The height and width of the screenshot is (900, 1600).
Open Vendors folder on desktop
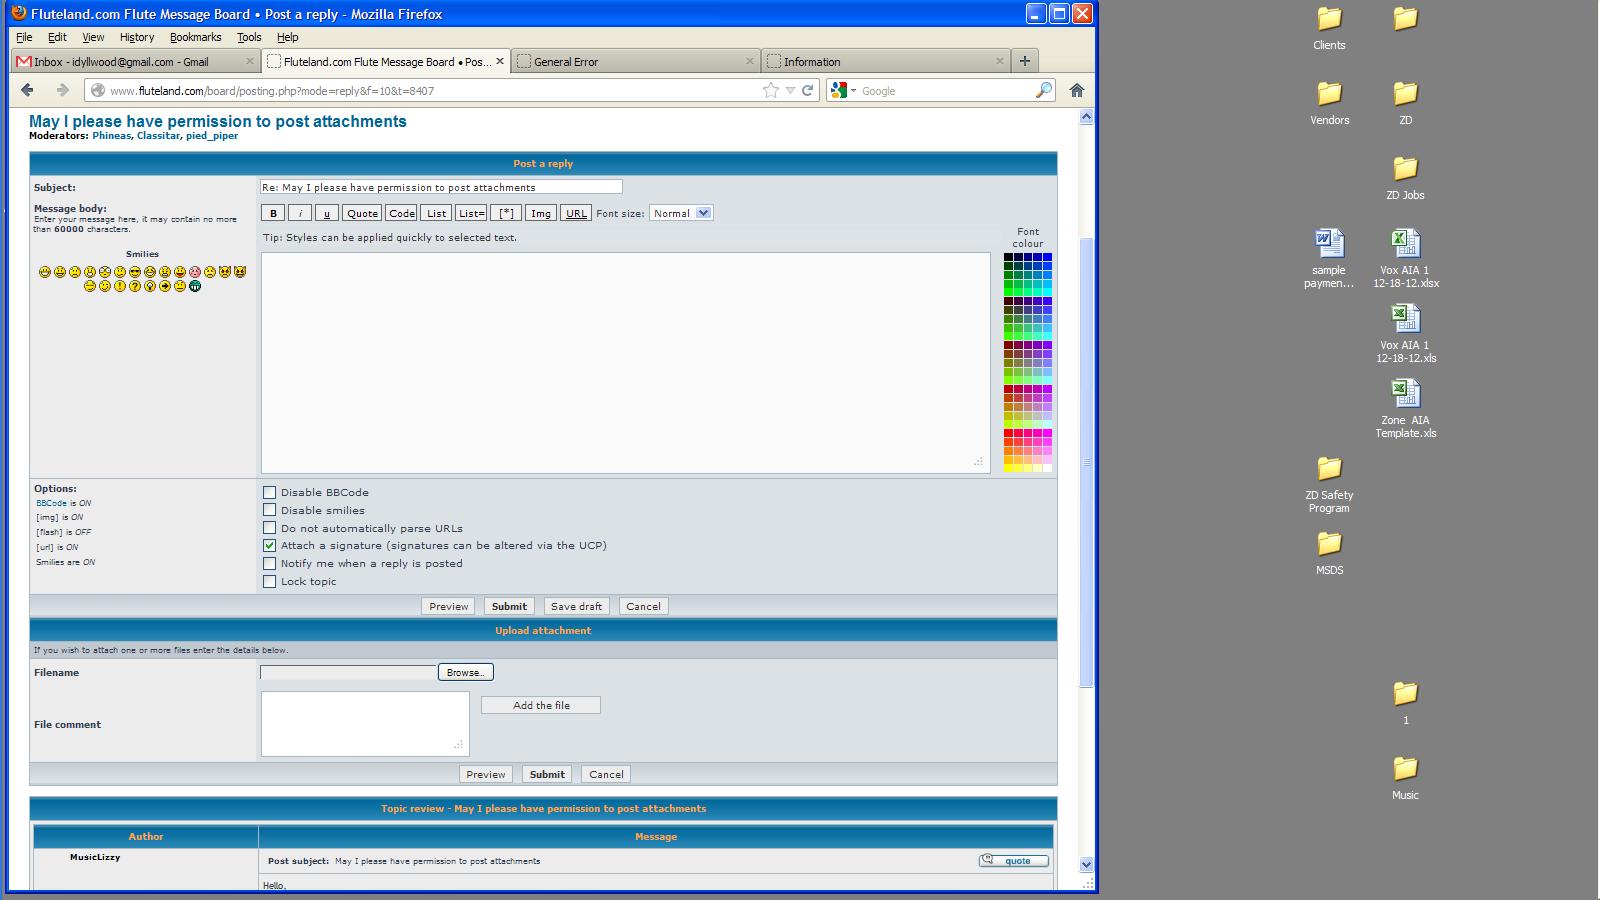tap(1329, 103)
